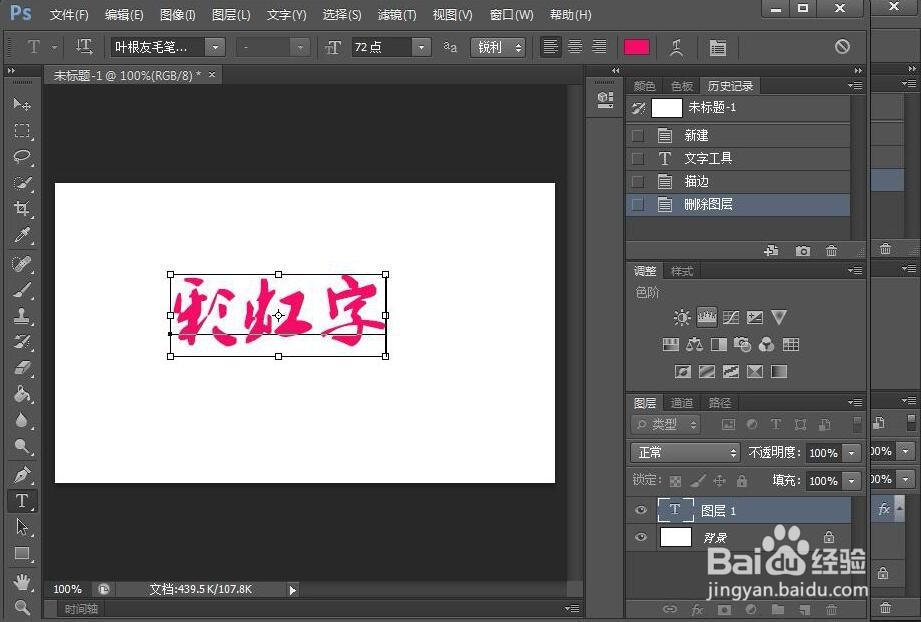Select the Move tool
This screenshot has height=622, width=921.
[x=22, y=105]
